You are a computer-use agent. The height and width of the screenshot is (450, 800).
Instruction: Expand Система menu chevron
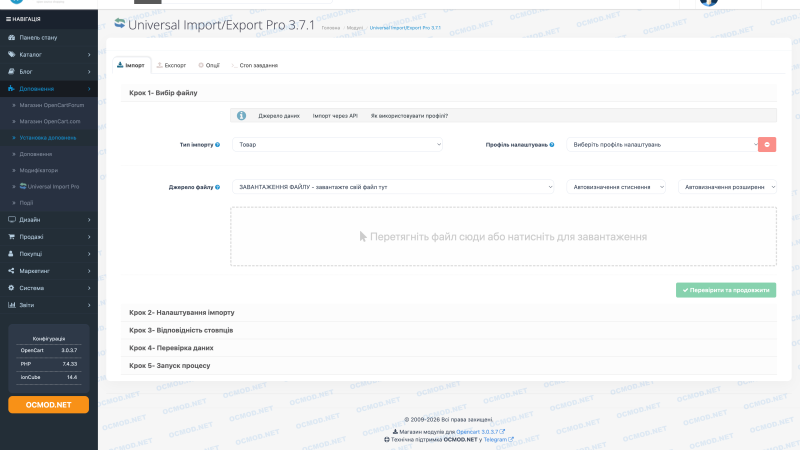89,288
